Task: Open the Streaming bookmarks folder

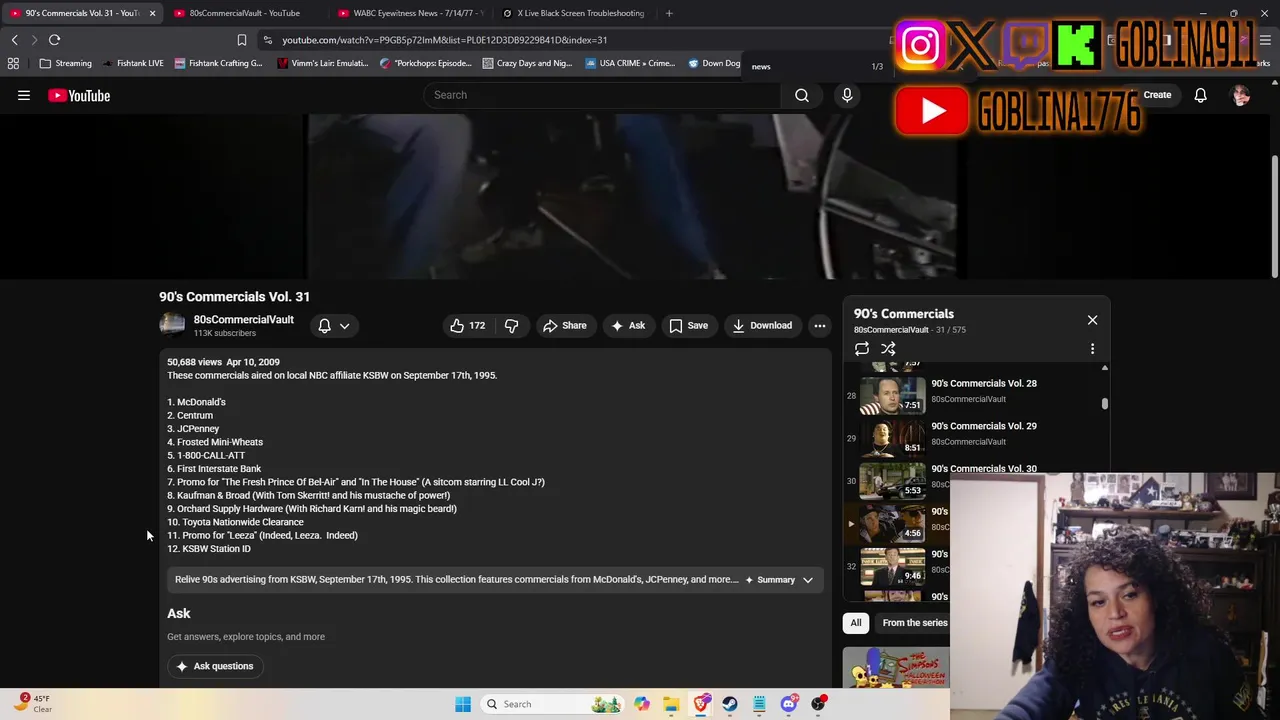Action: tap(65, 63)
